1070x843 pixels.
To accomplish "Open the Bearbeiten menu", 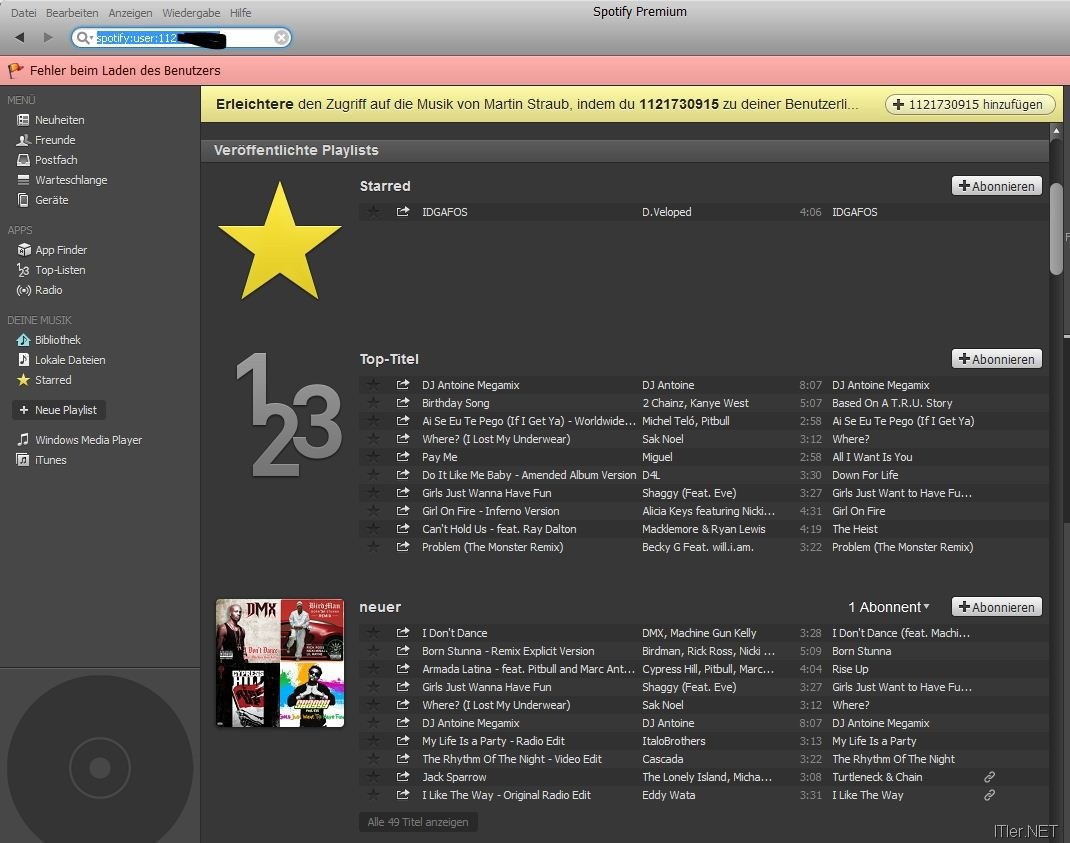I will [72, 13].
